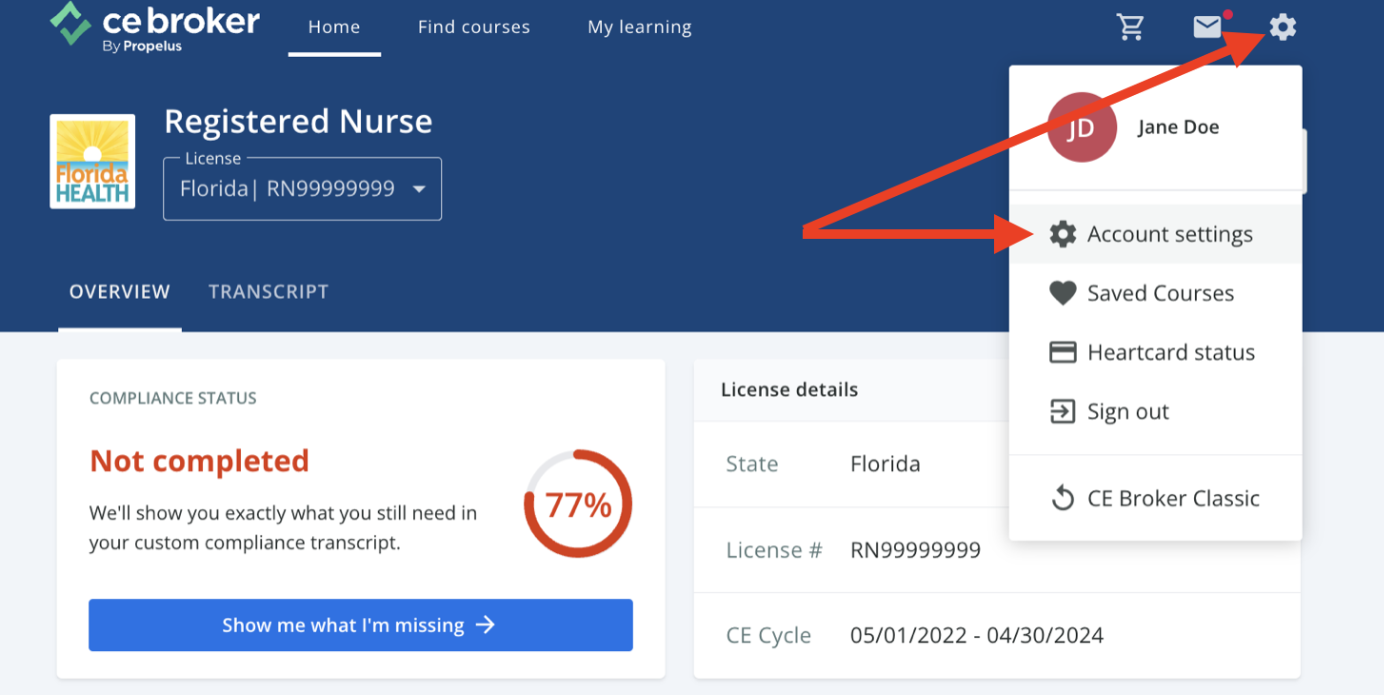The width and height of the screenshot is (1384, 696).
Task: Open My learning in the navigation
Action: pyautogui.click(x=640, y=27)
